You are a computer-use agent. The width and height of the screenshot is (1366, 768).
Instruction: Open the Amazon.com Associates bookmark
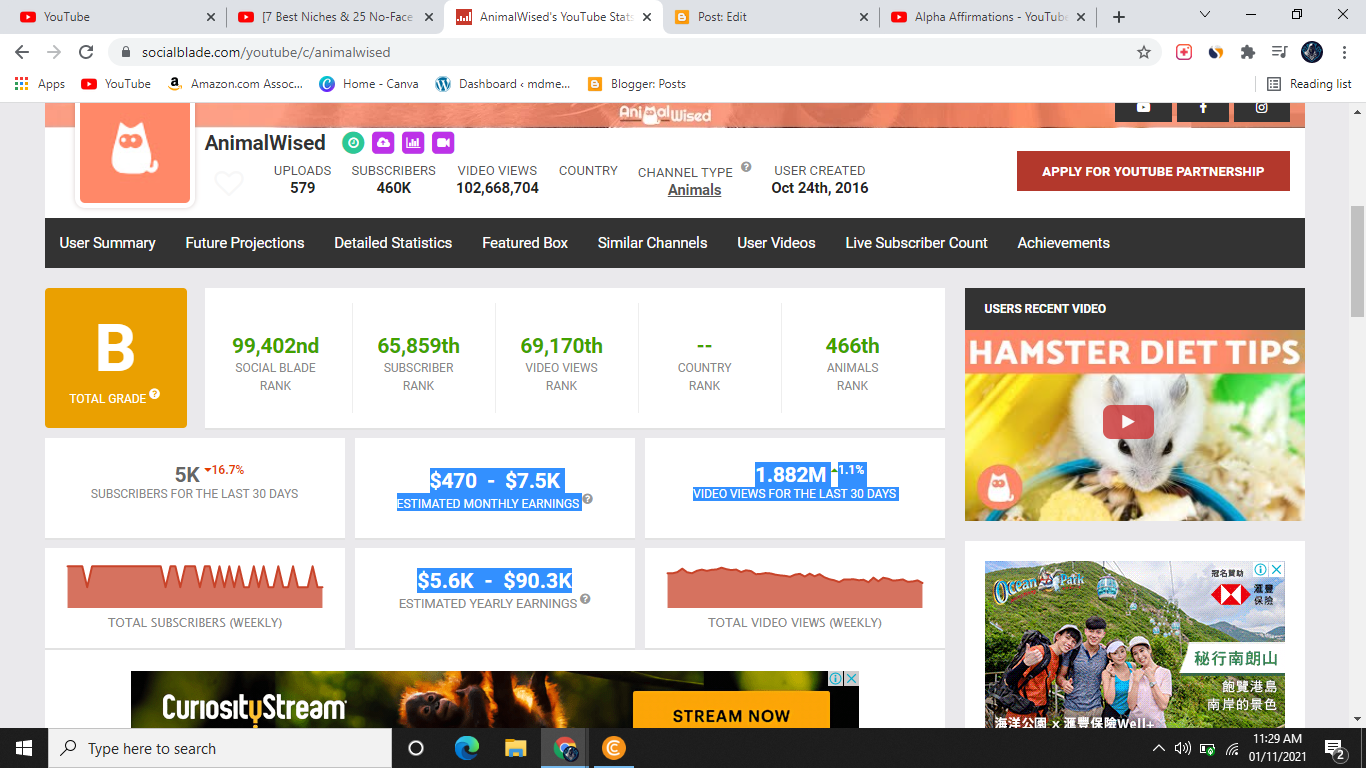pyautogui.click(x=235, y=84)
